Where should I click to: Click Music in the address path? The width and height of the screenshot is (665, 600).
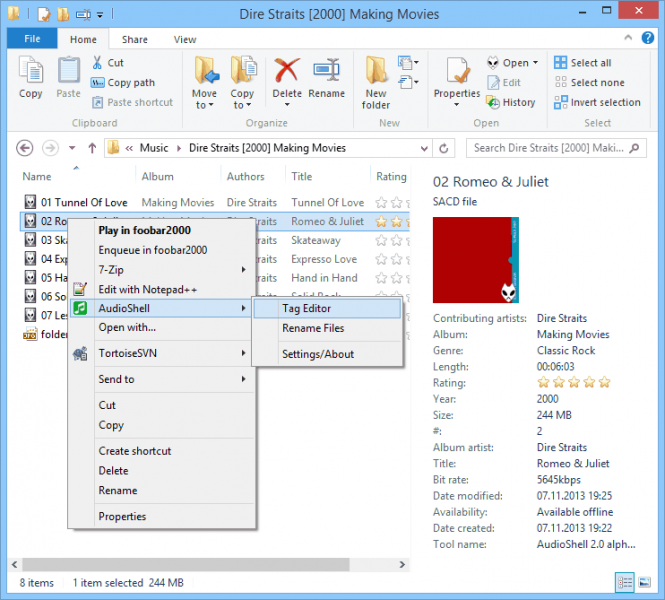coord(154,148)
